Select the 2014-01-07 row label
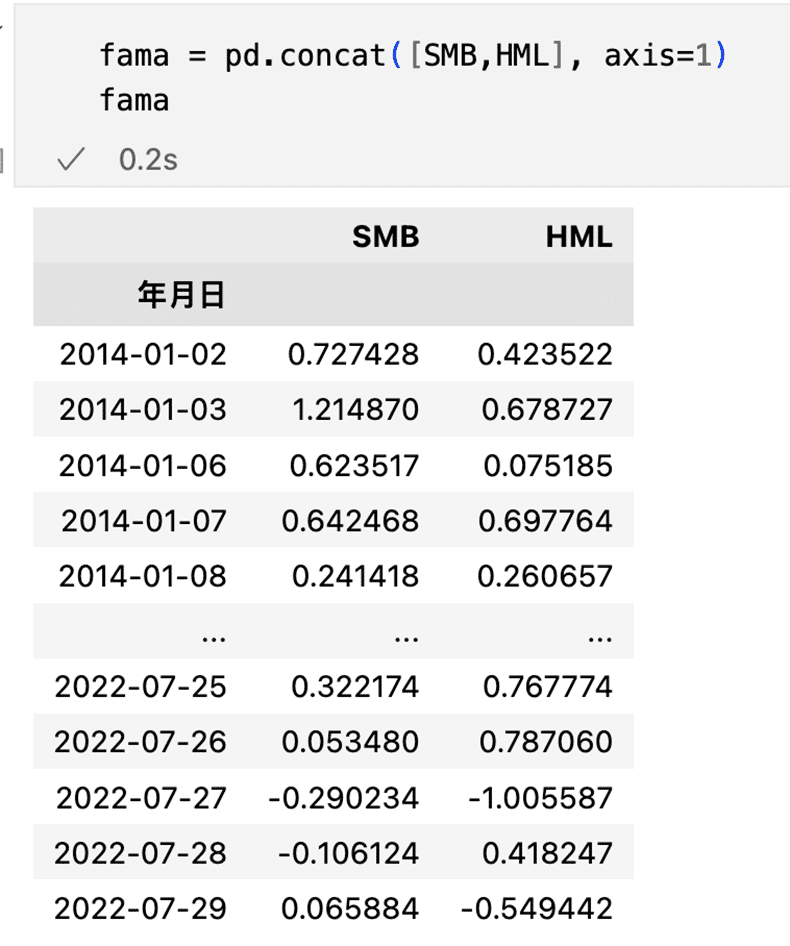This screenshot has height=946, width=790. click(x=143, y=521)
